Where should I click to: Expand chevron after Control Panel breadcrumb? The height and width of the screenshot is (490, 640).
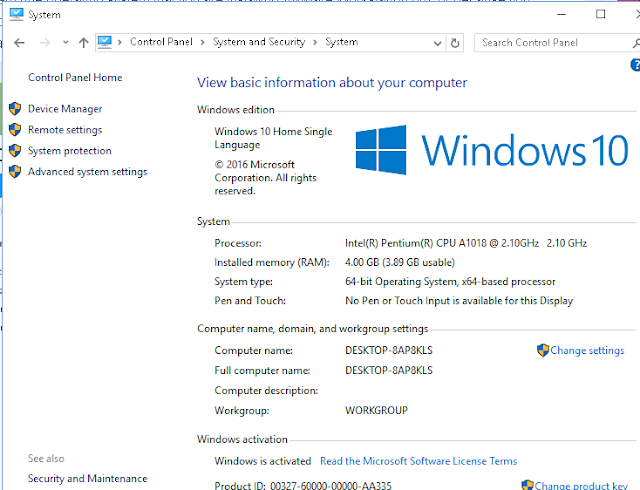[x=202, y=42]
